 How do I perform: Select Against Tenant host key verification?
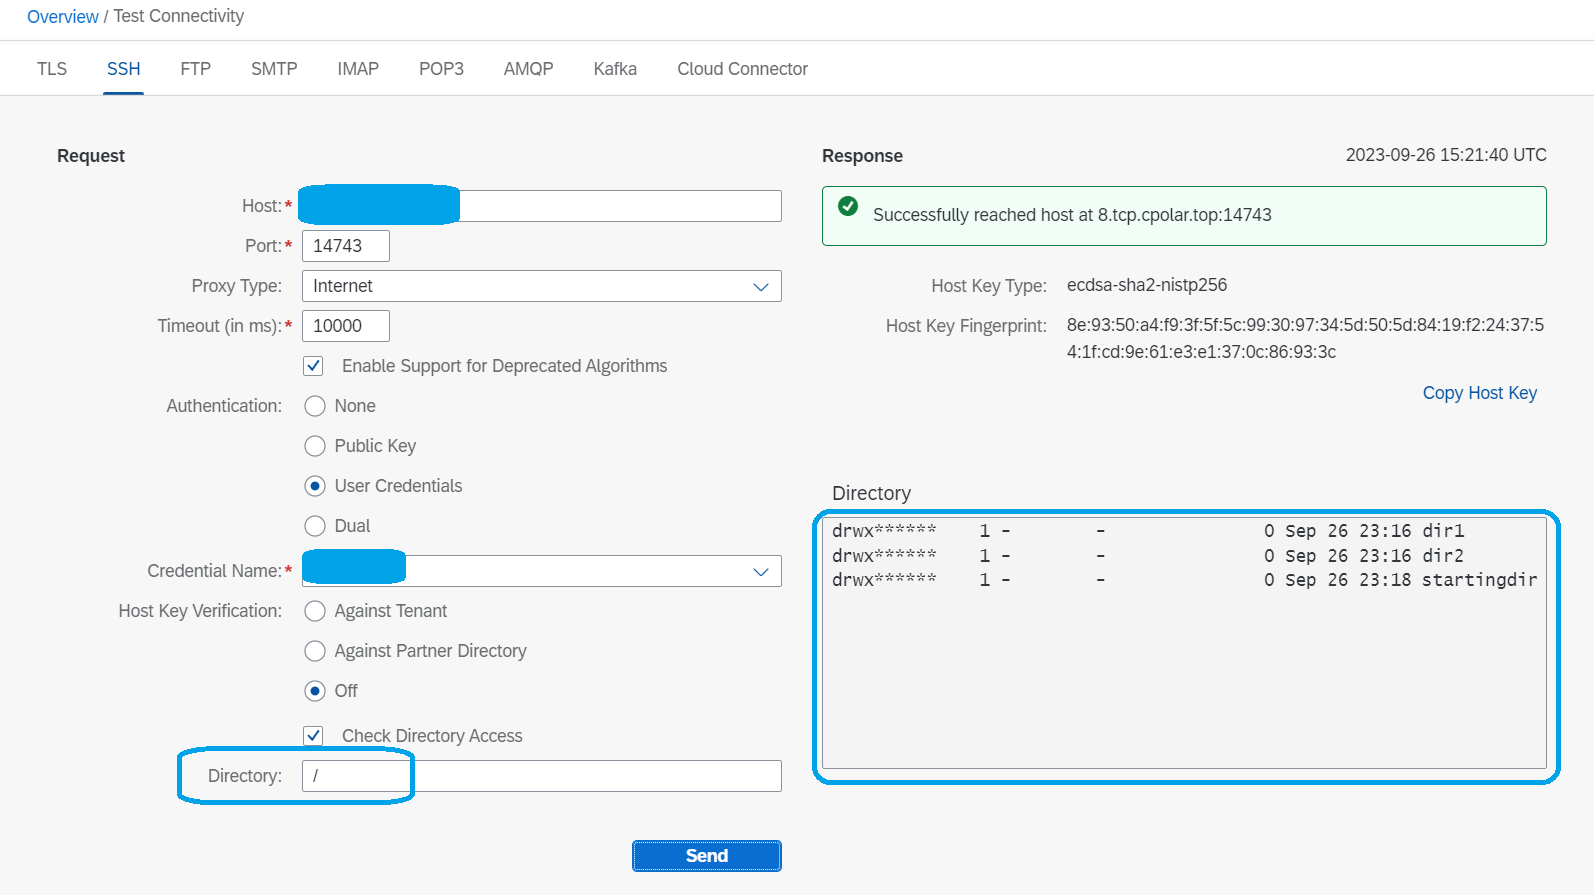tap(315, 611)
